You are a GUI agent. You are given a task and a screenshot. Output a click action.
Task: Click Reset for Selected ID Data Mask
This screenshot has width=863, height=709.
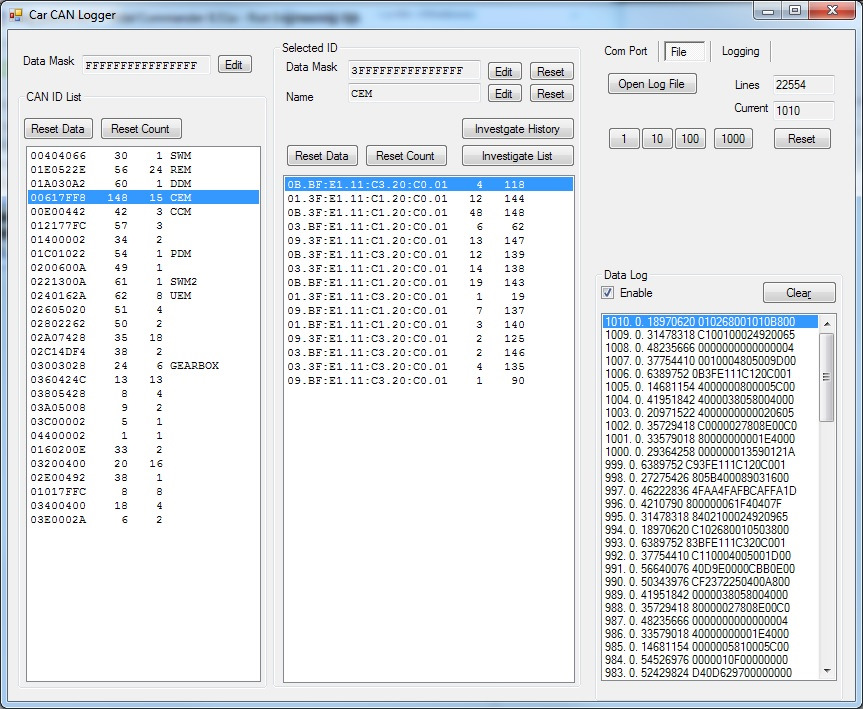point(551,72)
